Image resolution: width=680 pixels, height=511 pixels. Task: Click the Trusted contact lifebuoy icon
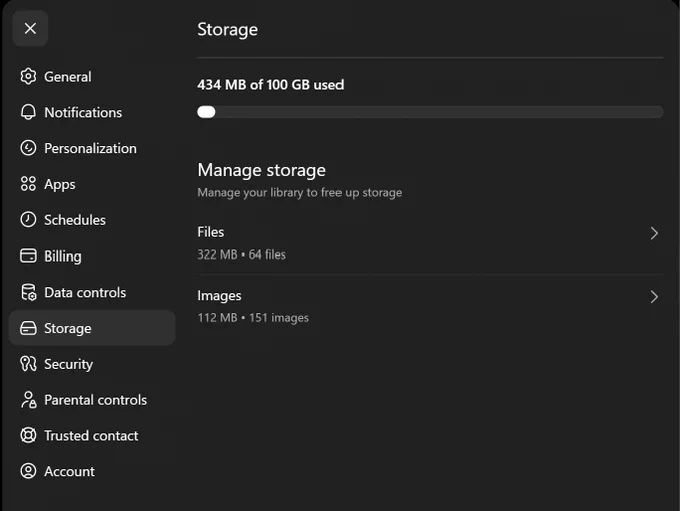(x=28, y=435)
